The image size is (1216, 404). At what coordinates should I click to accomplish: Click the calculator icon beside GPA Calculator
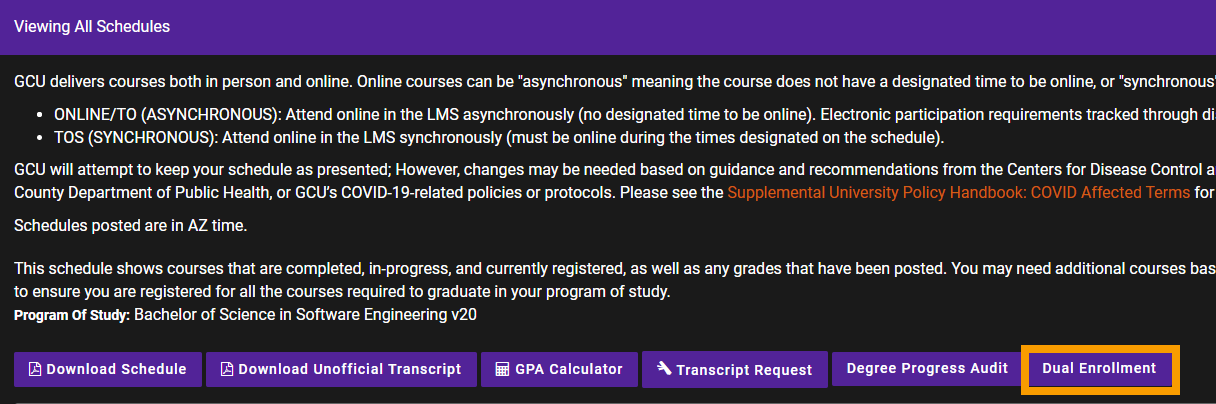[502, 369]
